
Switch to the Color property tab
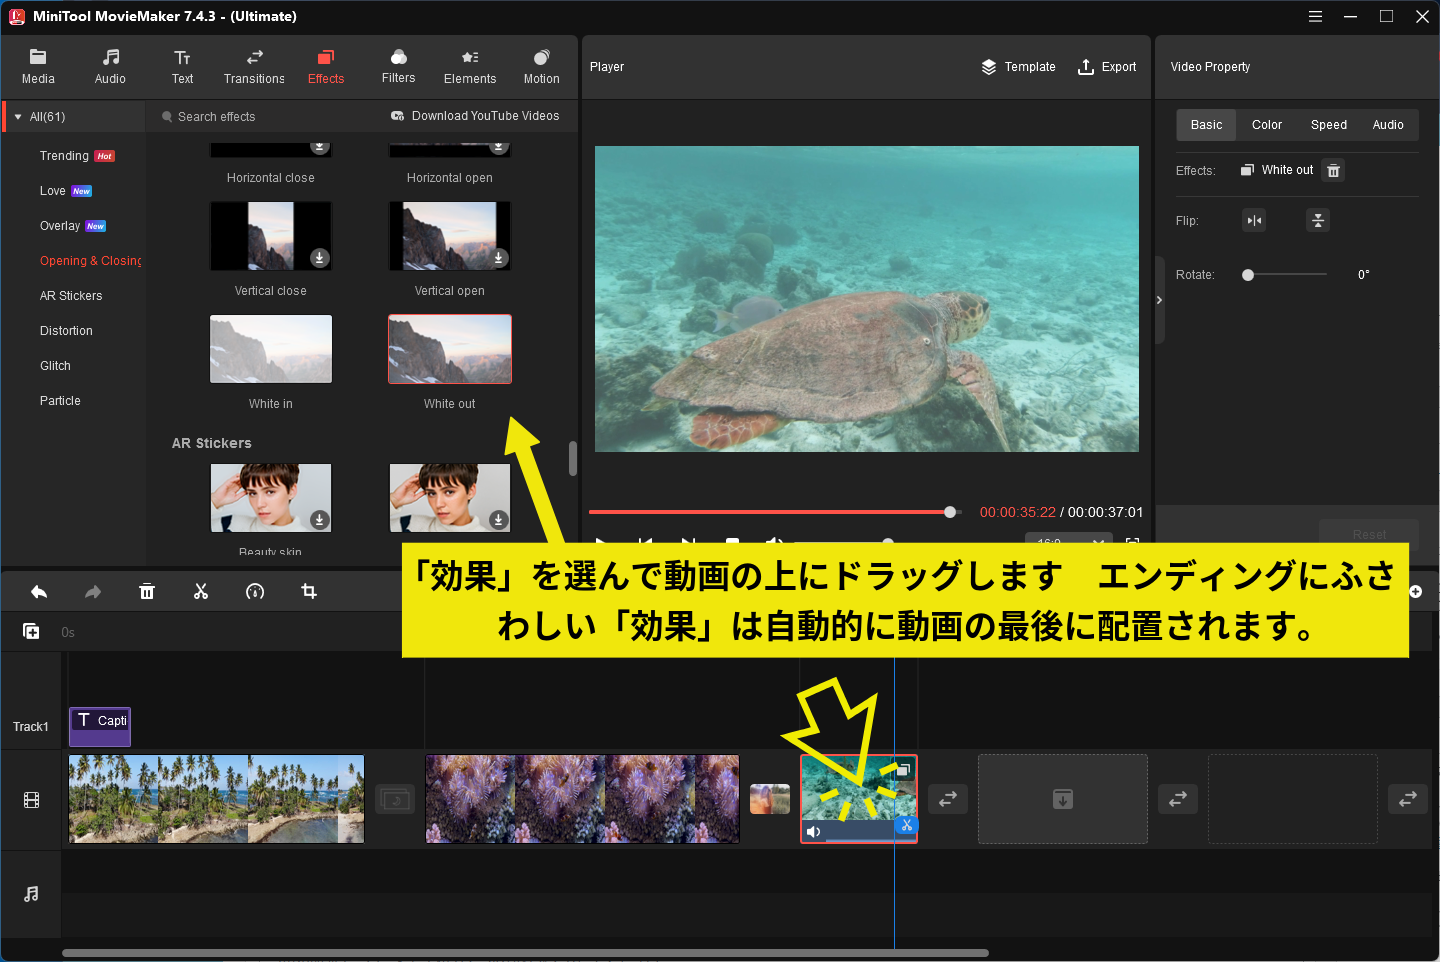(1267, 125)
